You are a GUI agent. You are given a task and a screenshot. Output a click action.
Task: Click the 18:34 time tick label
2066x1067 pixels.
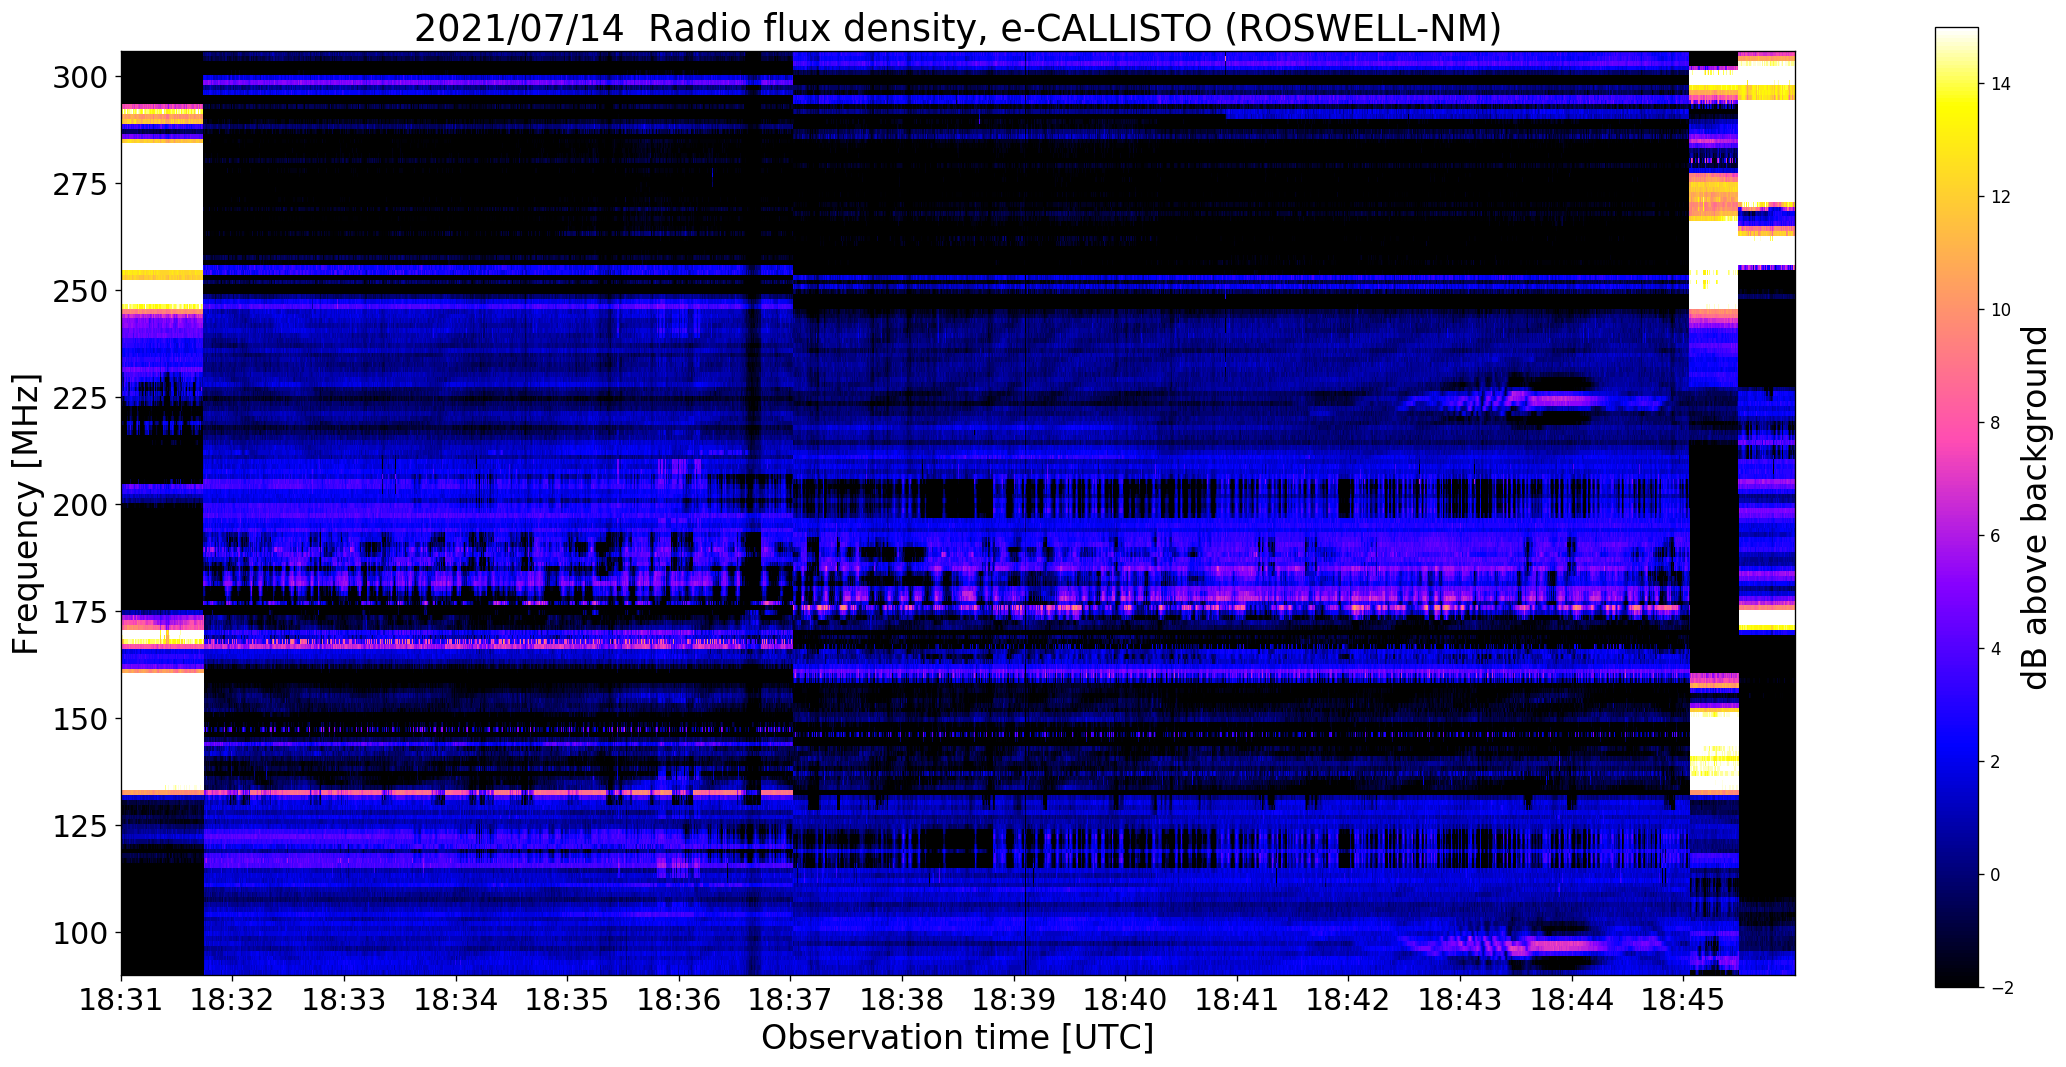coord(456,1000)
